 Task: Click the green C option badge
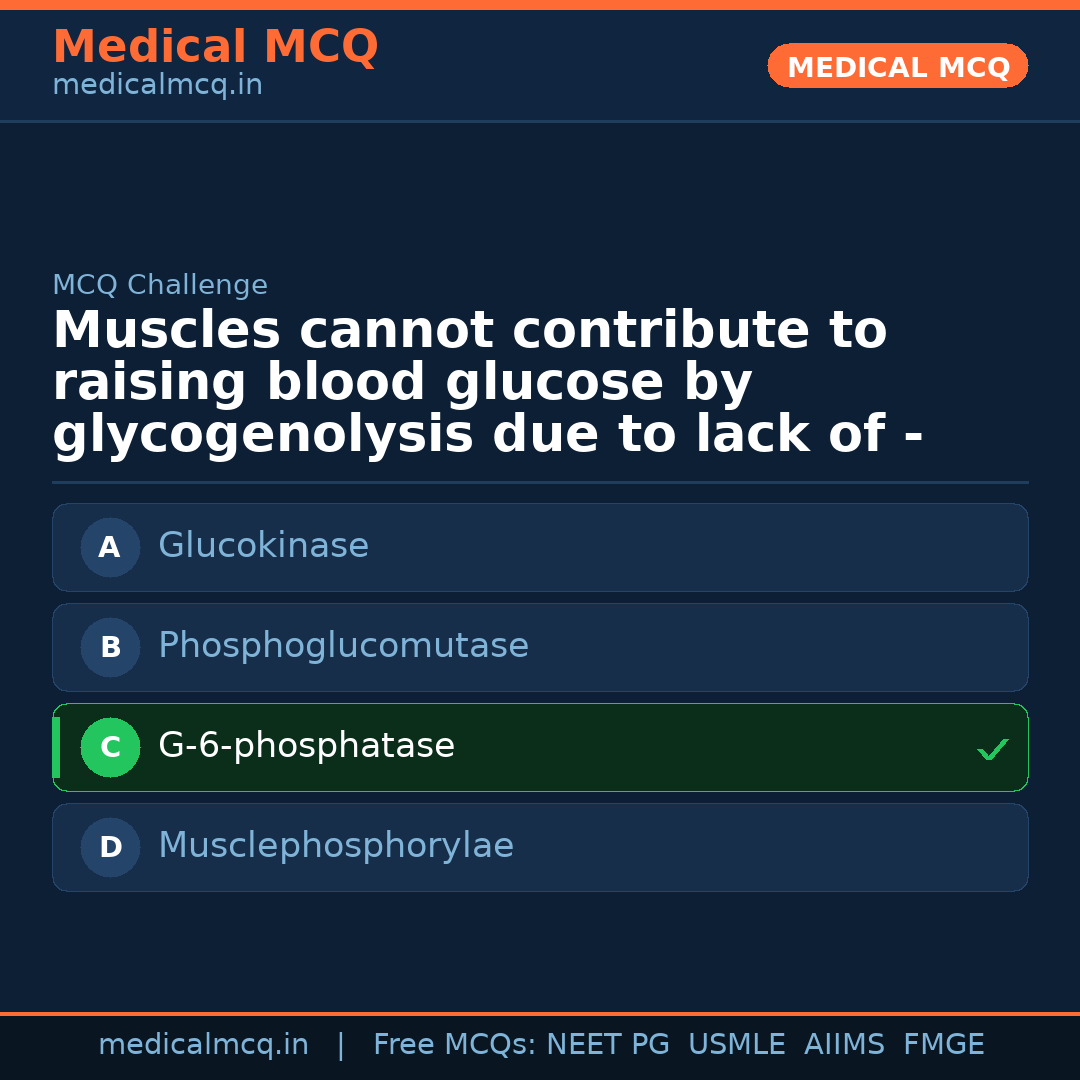click(110, 747)
